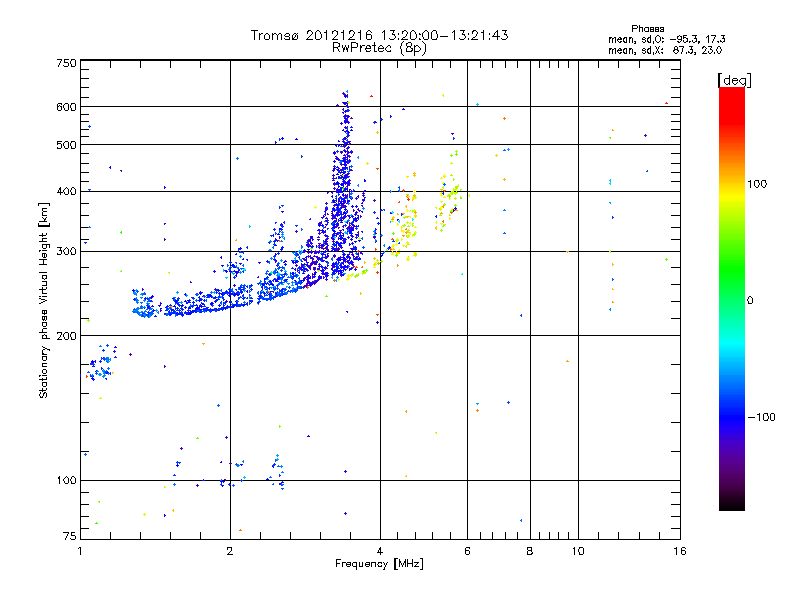800x600 pixels.
Task: Select the 'mean, sd,O: -95.3, 17.3' line
Action: click(x=666, y=39)
